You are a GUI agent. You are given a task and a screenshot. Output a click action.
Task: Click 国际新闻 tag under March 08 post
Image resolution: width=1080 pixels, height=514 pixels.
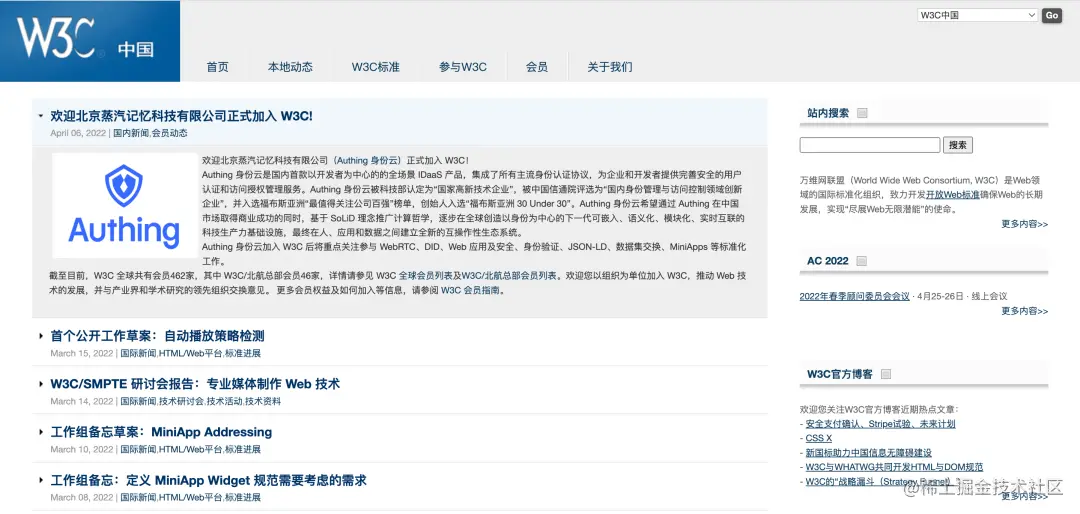tap(138, 497)
